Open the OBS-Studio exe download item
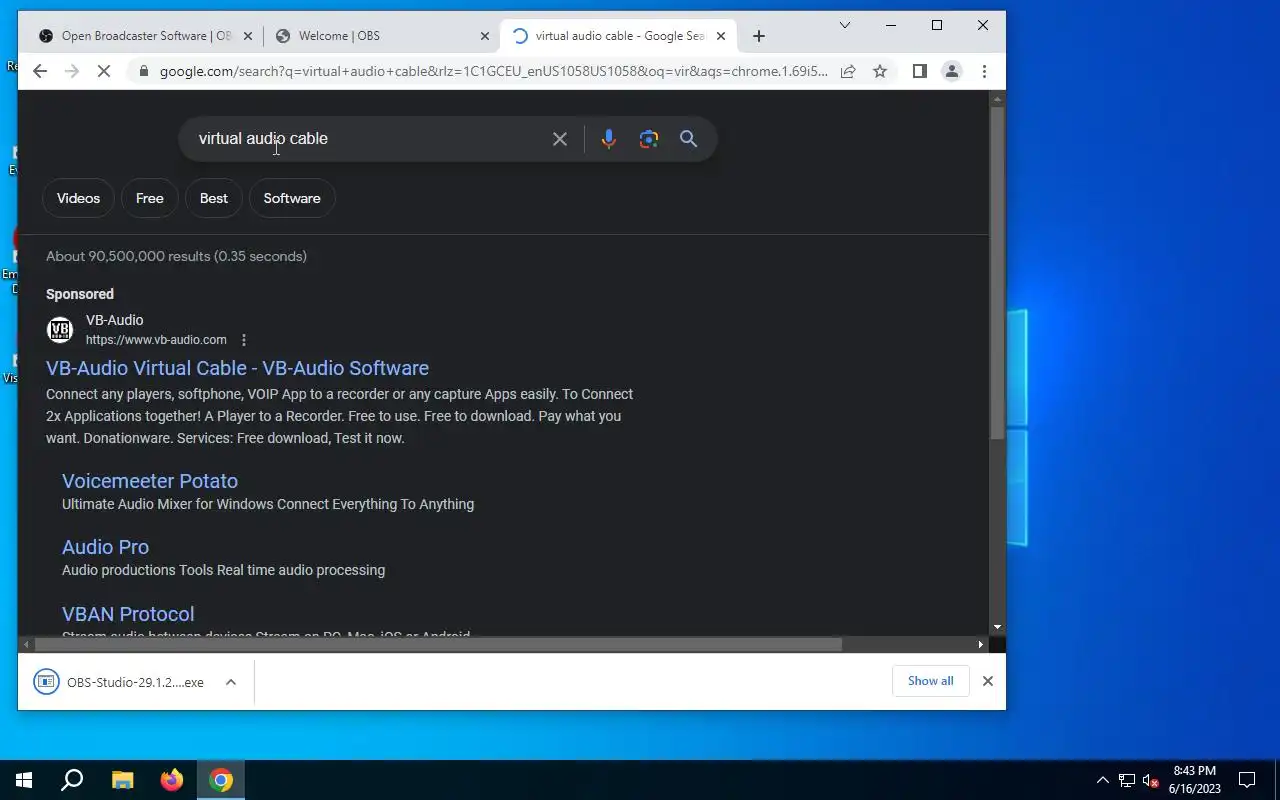Image resolution: width=1280 pixels, height=800 pixels. click(x=120, y=682)
